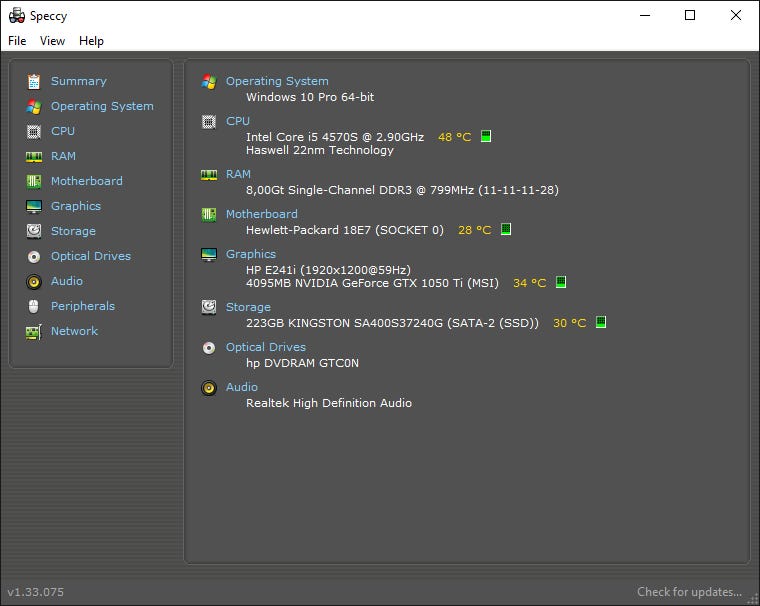Image resolution: width=760 pixels, height=606 pixels.
Task: Click the Motherboard icon in sidebar
Action: [34, 181]
